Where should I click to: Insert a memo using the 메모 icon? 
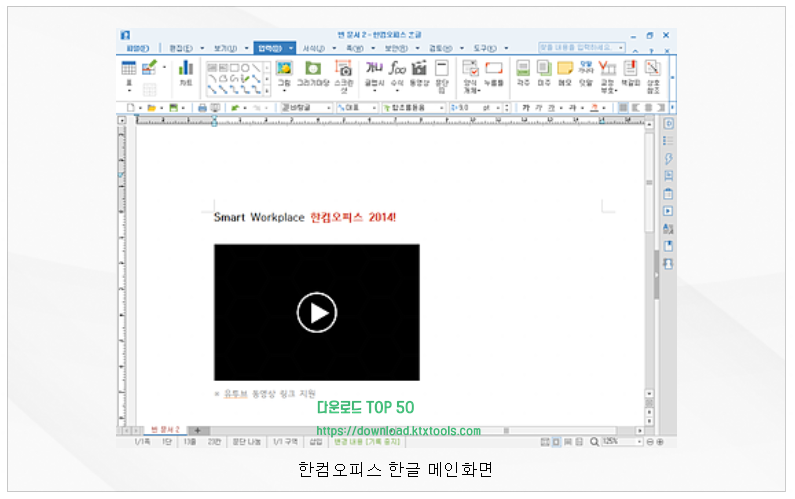tap(565, 73)
